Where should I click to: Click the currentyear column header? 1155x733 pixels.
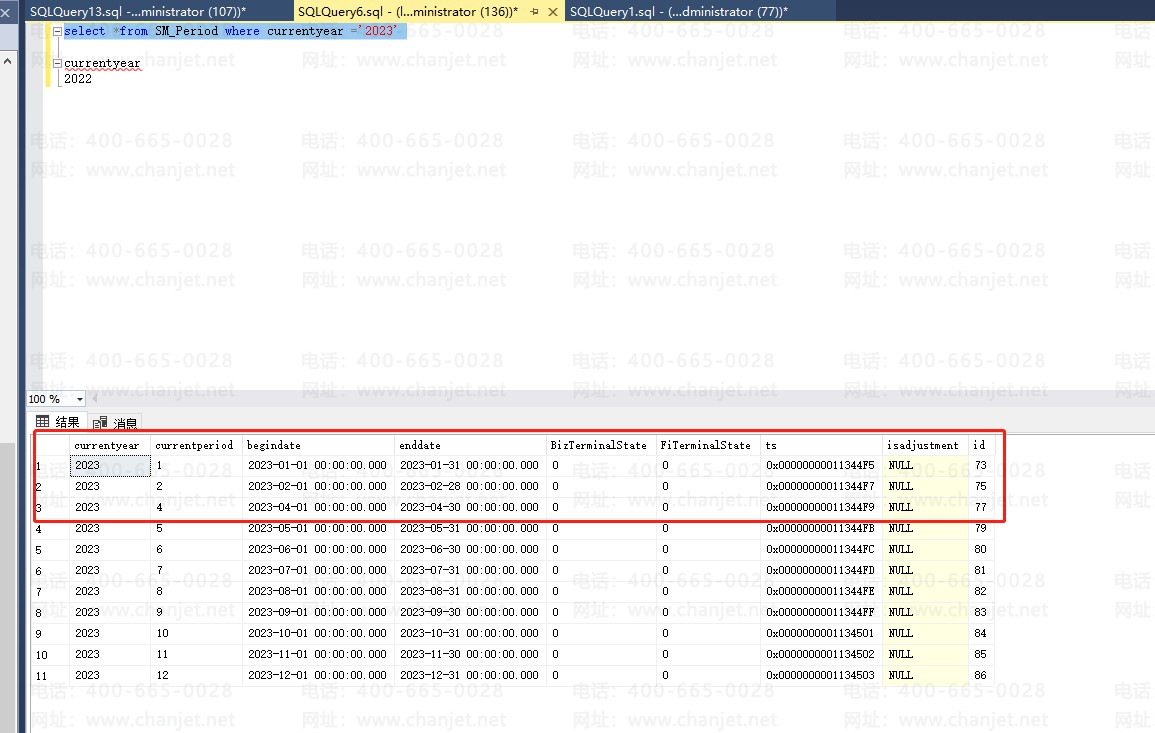point(110,445)
